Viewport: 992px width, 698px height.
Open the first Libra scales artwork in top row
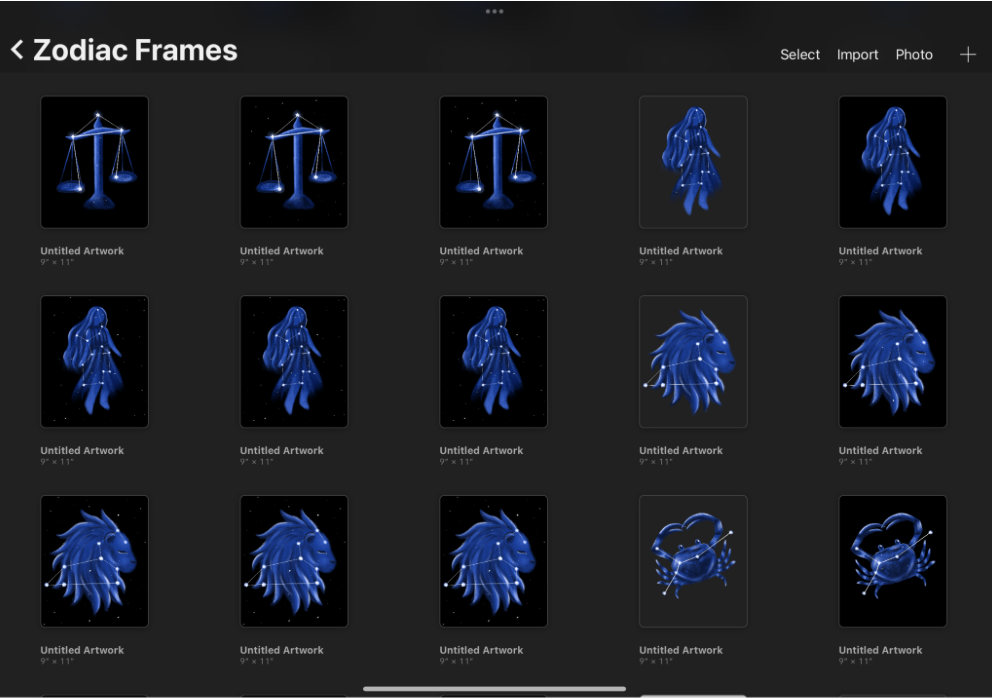(94, 162)
